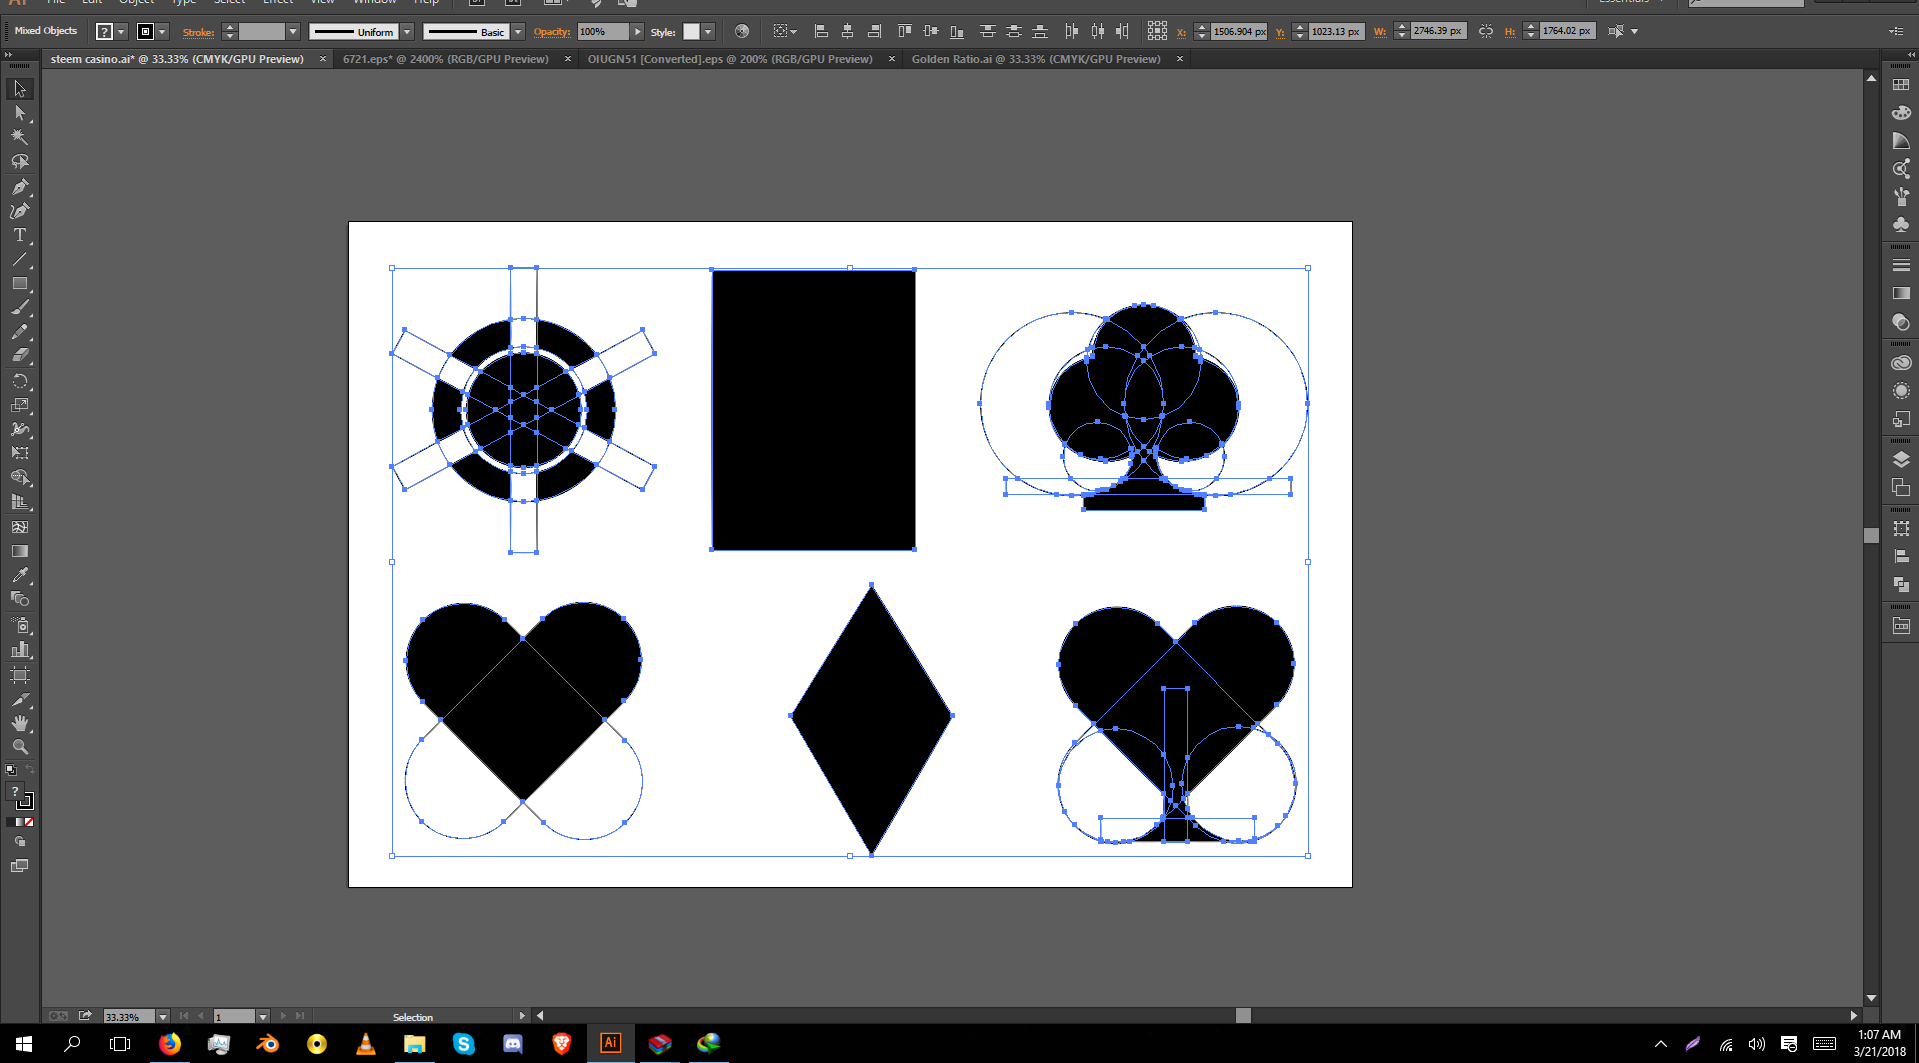Switch to Draw Behind drawing mode
The image size is (1919, 1063).
[19, 842]
